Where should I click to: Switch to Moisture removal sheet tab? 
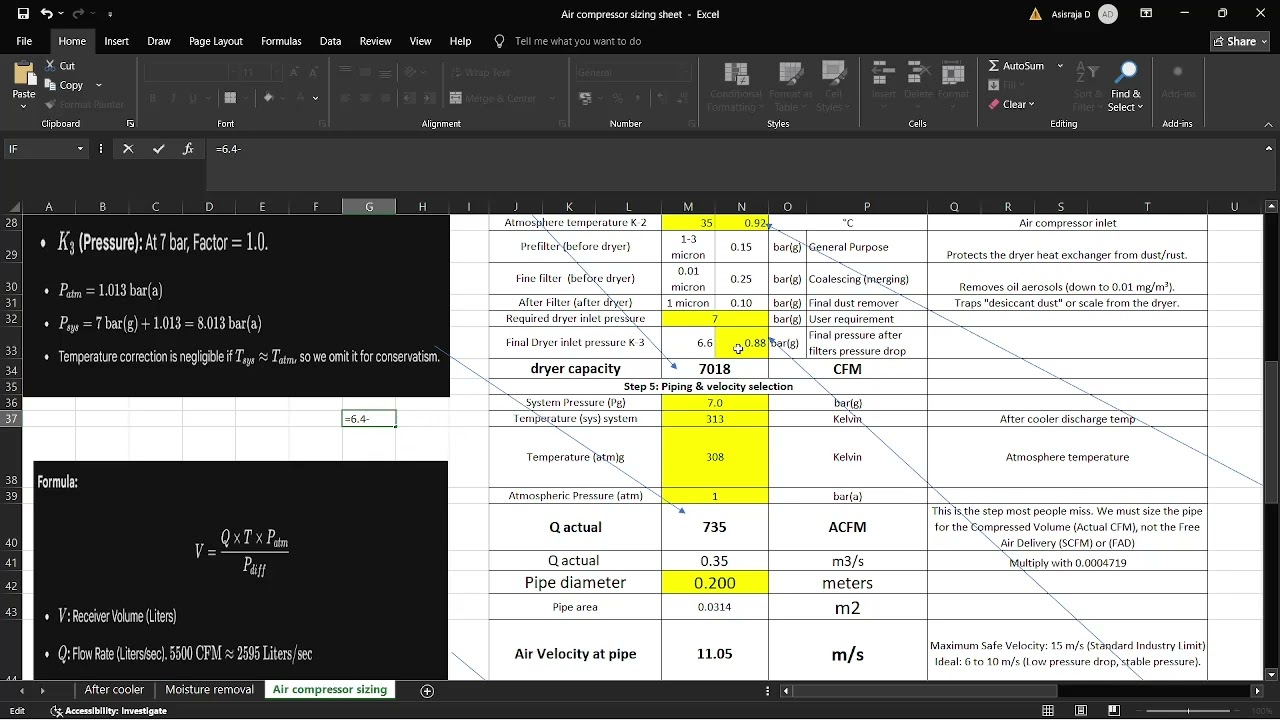(209, 690)
